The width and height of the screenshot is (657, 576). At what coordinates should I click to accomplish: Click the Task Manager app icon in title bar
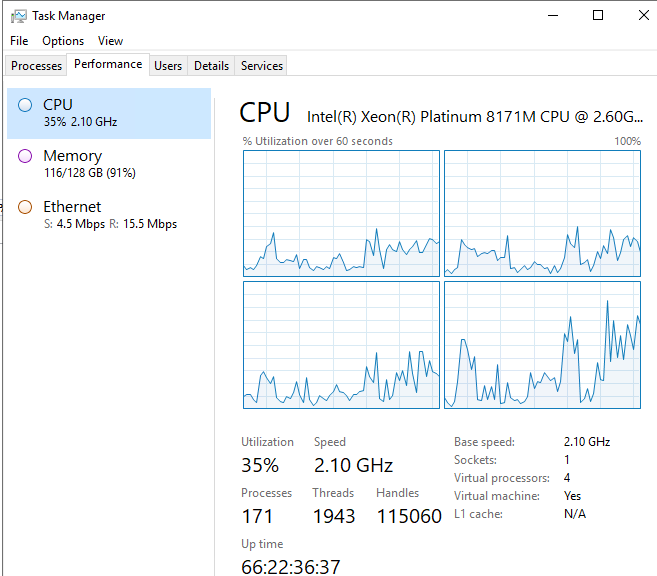[x=18, y=16]
